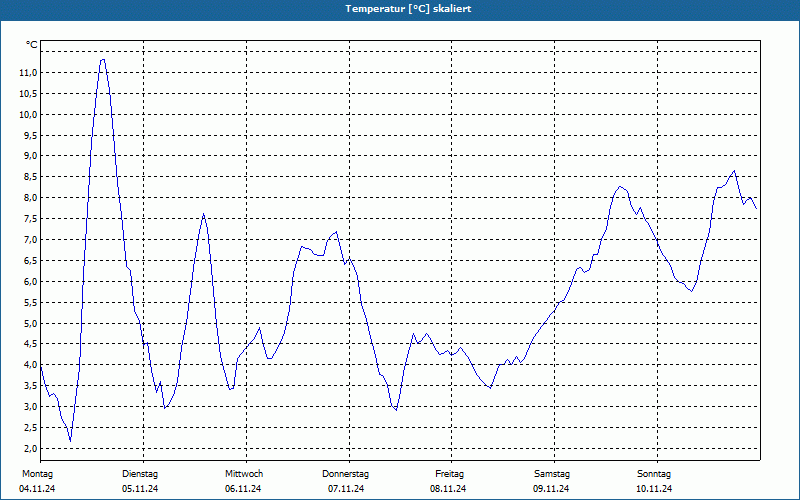
Task: Click the 7,5 y-axis value
Action: coord(30,219)
